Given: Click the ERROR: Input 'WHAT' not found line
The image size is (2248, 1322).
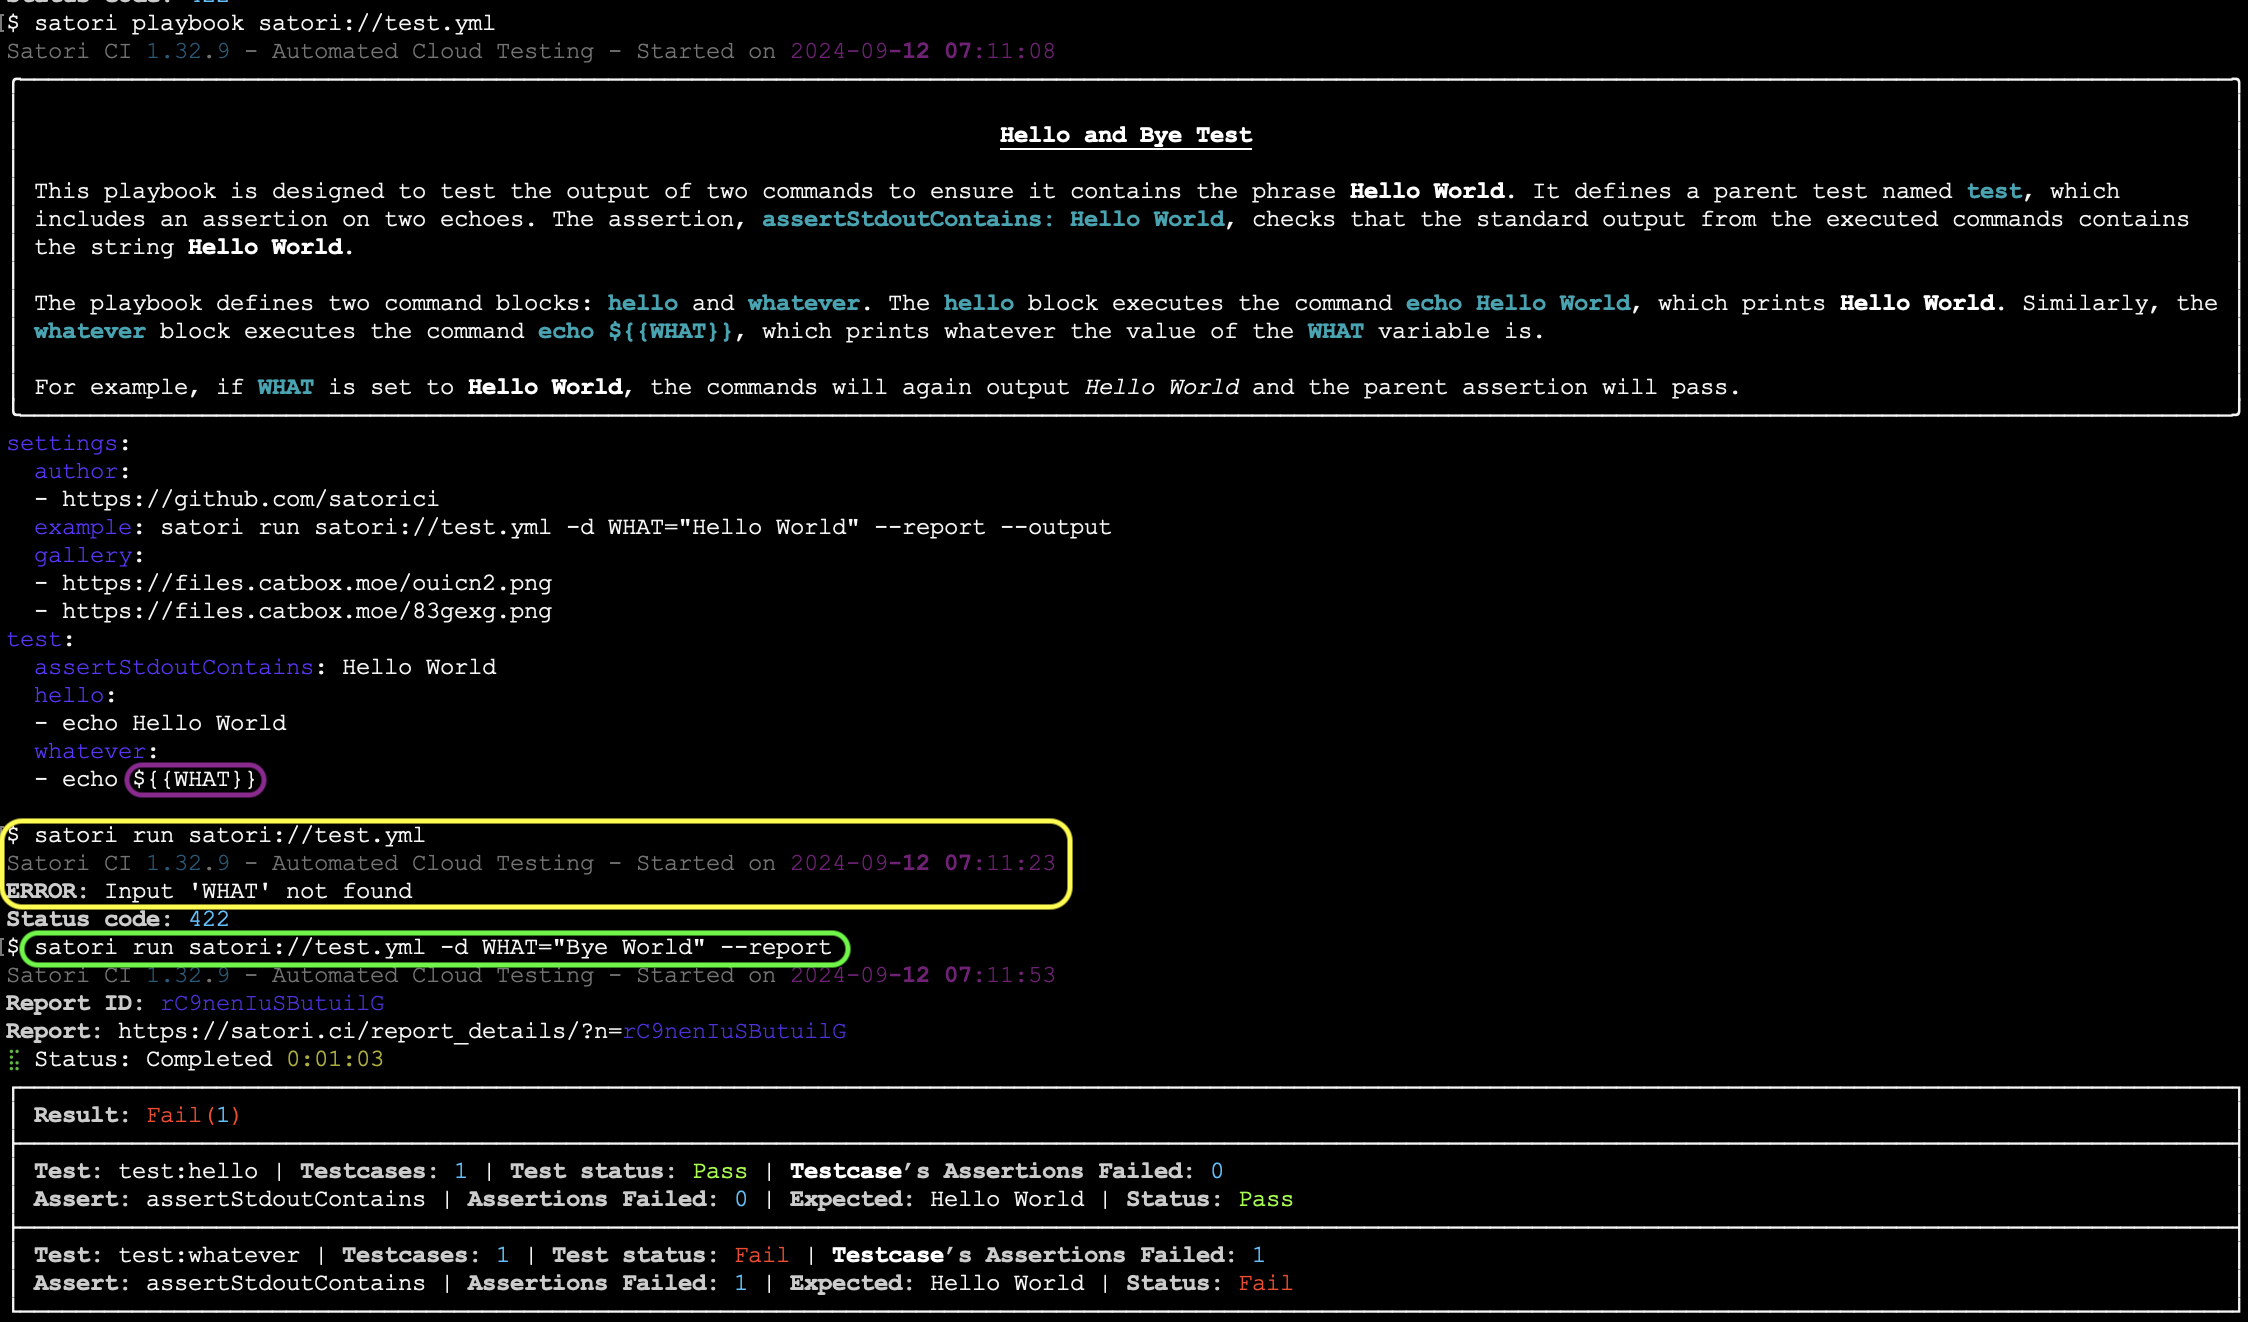Looking at the screenshot, I should tap(209, 891).
